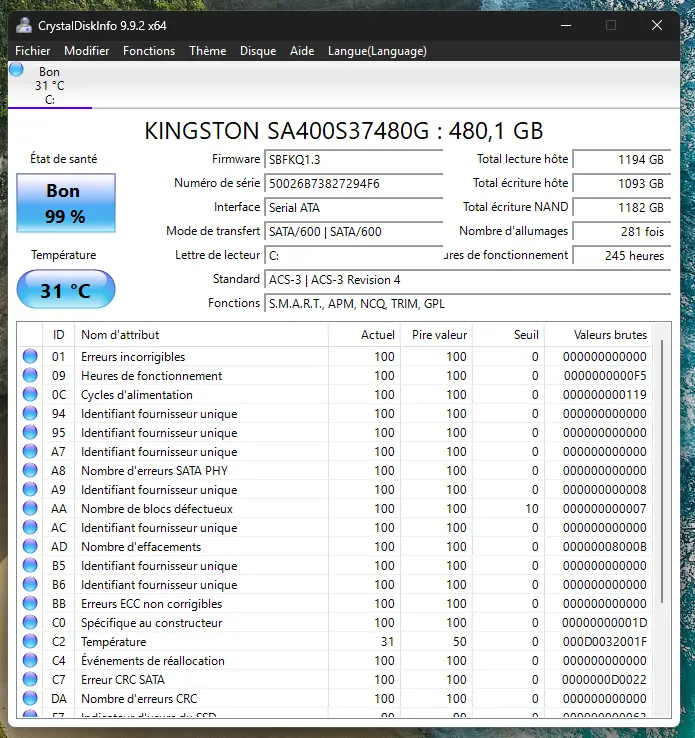Open the Fichier menu
Image resolution: width=695 pixels, height=738 pixels.
pyautogui.click(x=32, y=51)
